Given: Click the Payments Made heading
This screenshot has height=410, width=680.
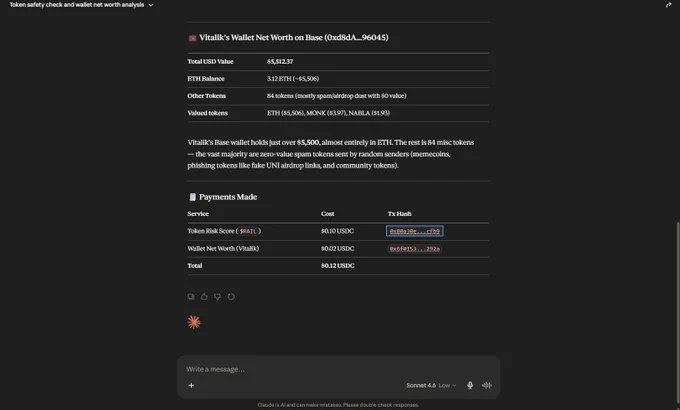Looking at the screenshot, I should 228,197.
